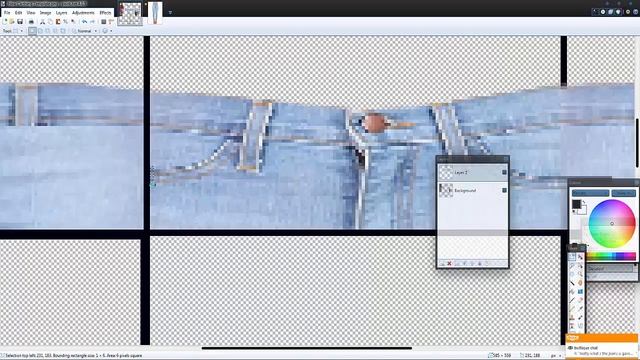Select the Text tool

tap(572, 326)
